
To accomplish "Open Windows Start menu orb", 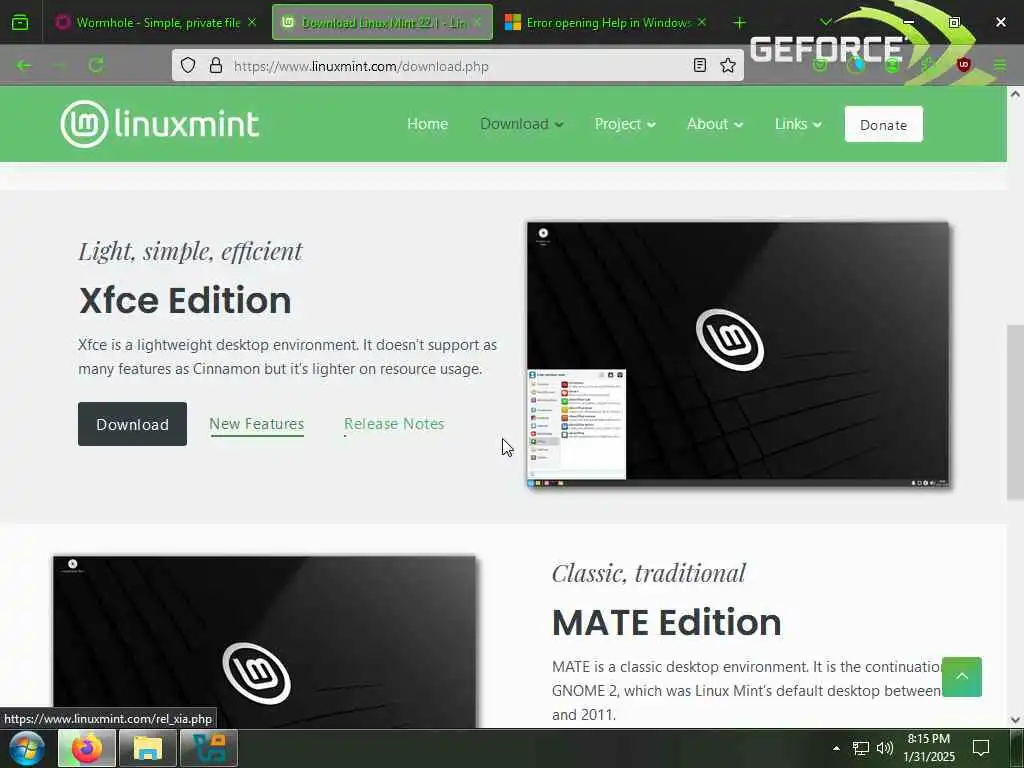I will pos(27,748).
